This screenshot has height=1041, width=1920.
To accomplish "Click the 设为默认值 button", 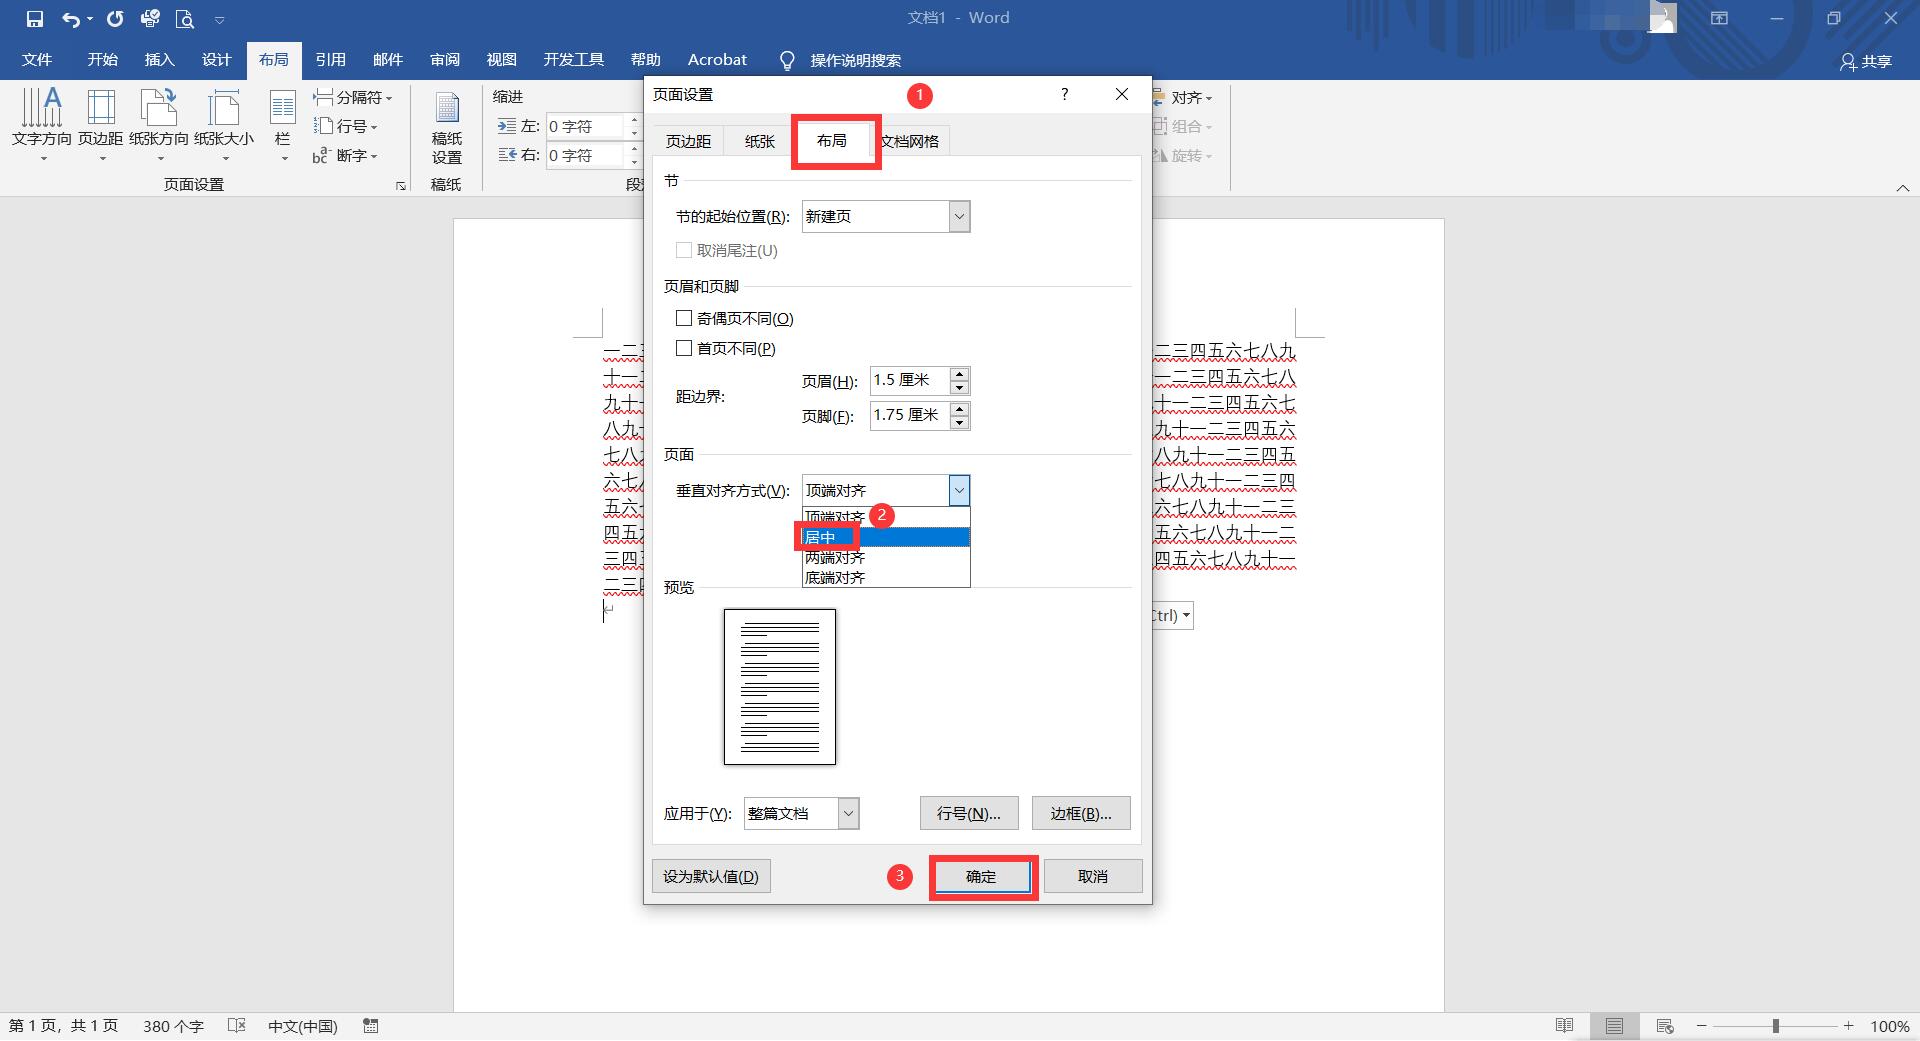I will [711, 876].
